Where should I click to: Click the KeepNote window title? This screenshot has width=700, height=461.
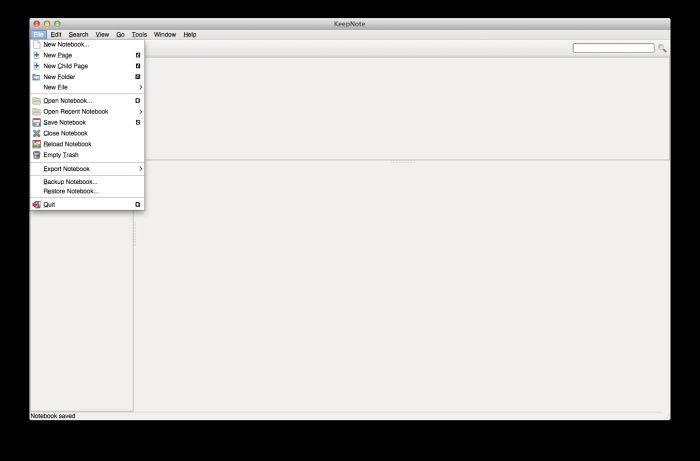[350, 24]
